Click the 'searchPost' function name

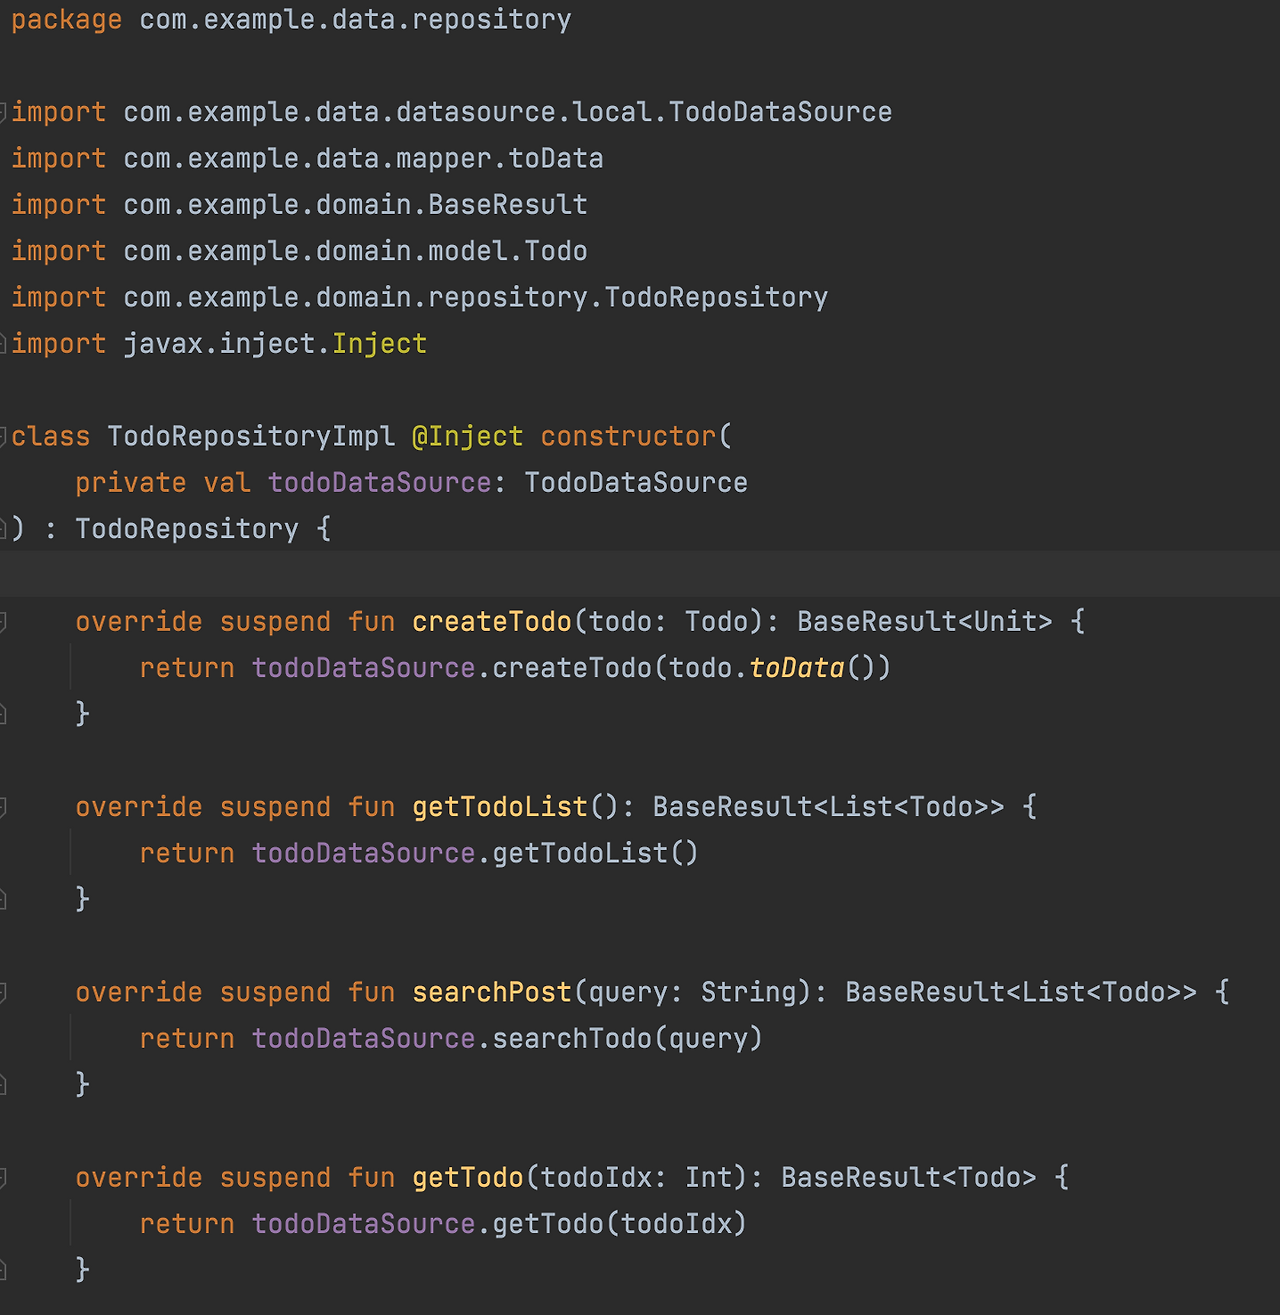[x=492, y=992]
